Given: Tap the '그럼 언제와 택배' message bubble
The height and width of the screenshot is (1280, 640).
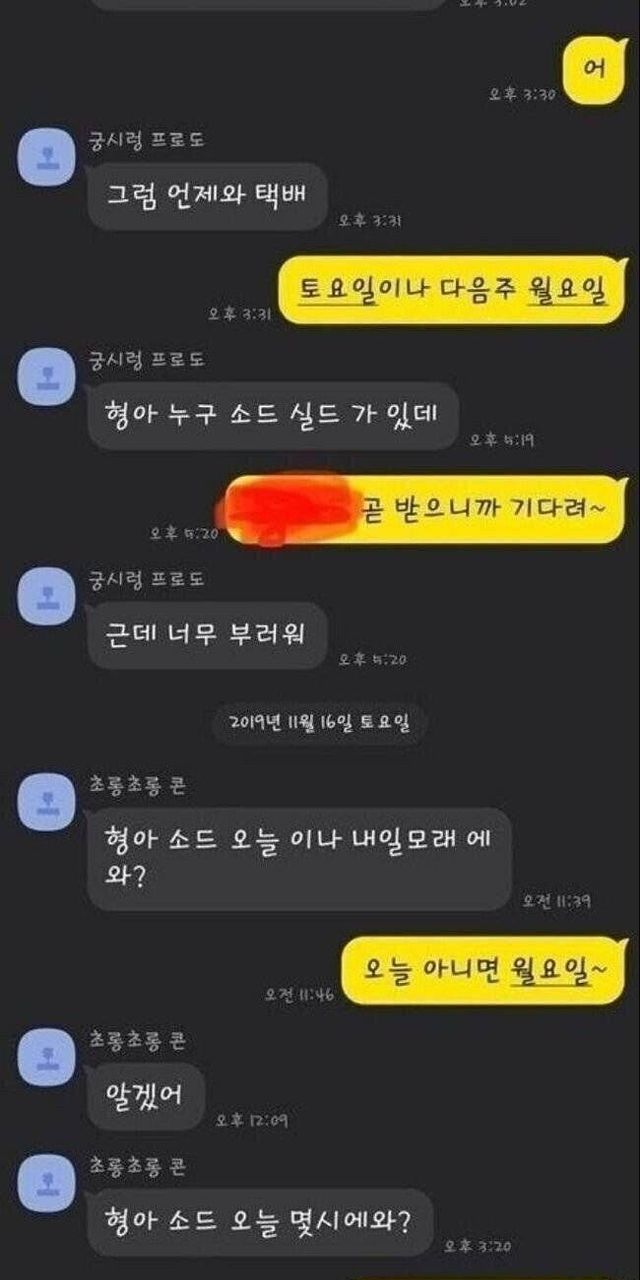Looking at the screenshot, I should [x=207, y=197].
